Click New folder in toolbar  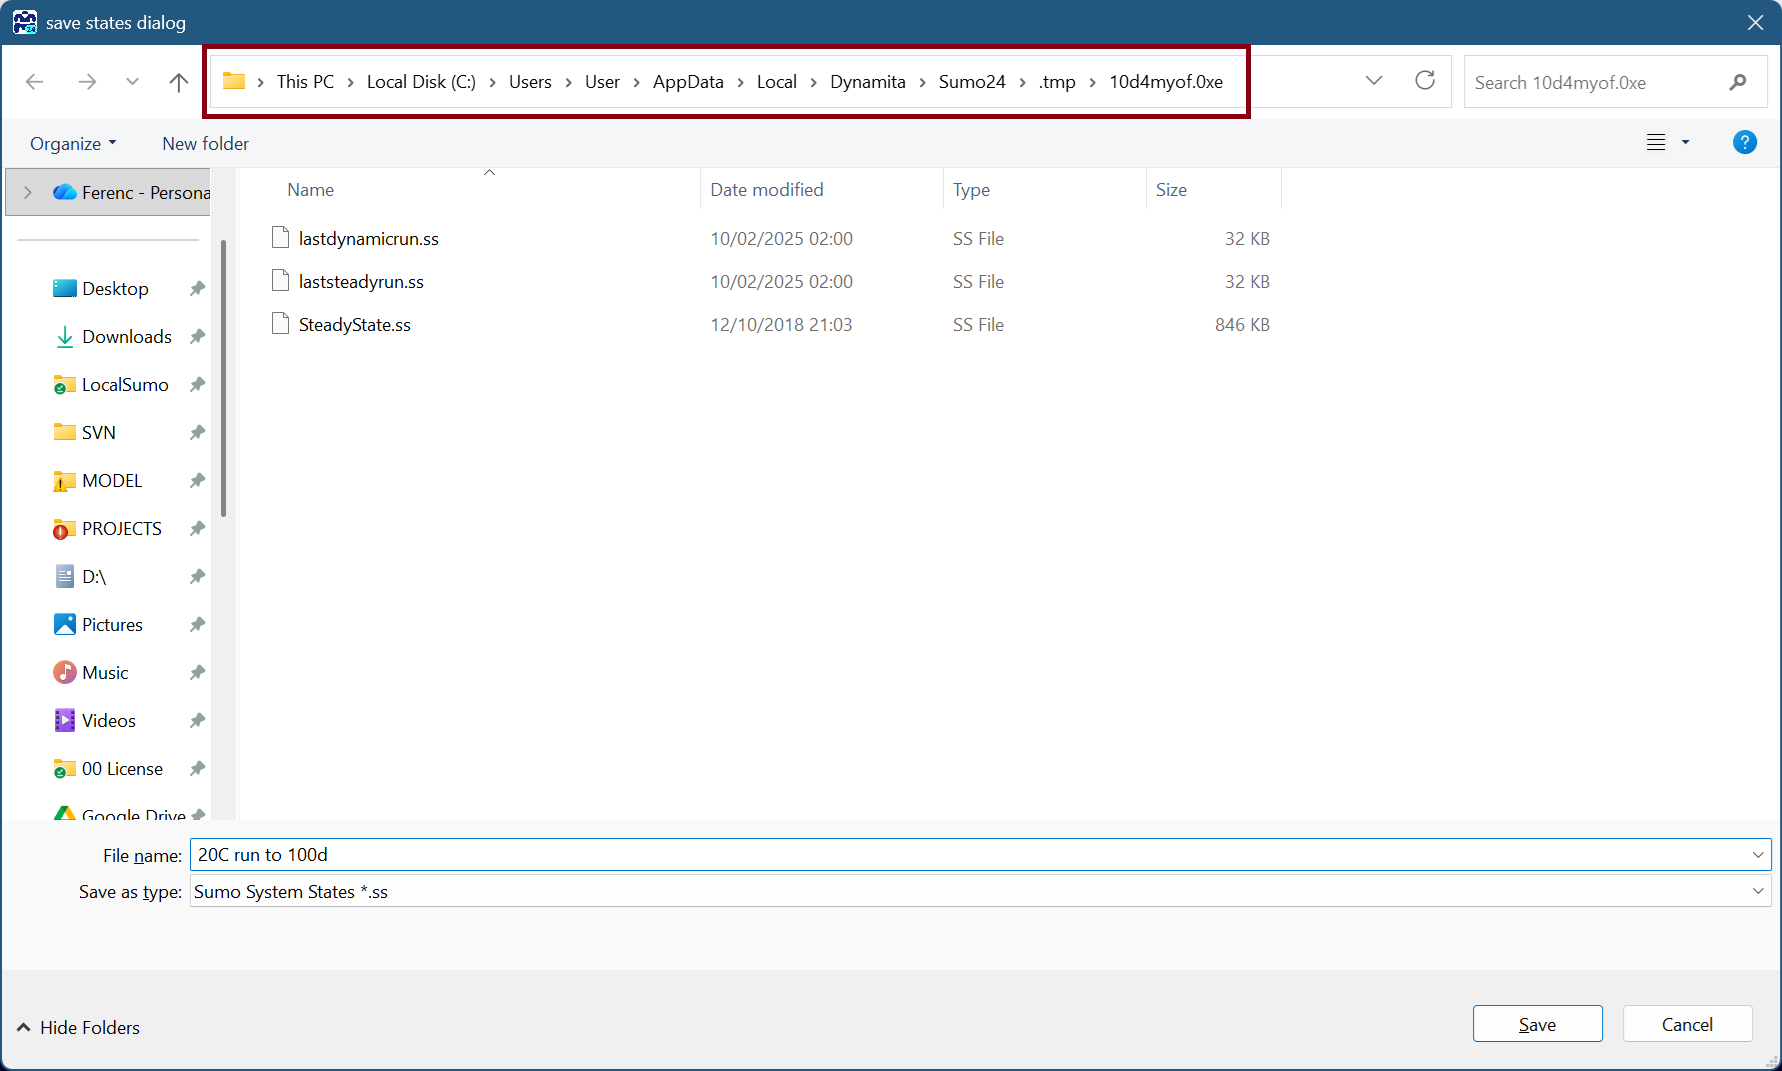click(205, 144)
